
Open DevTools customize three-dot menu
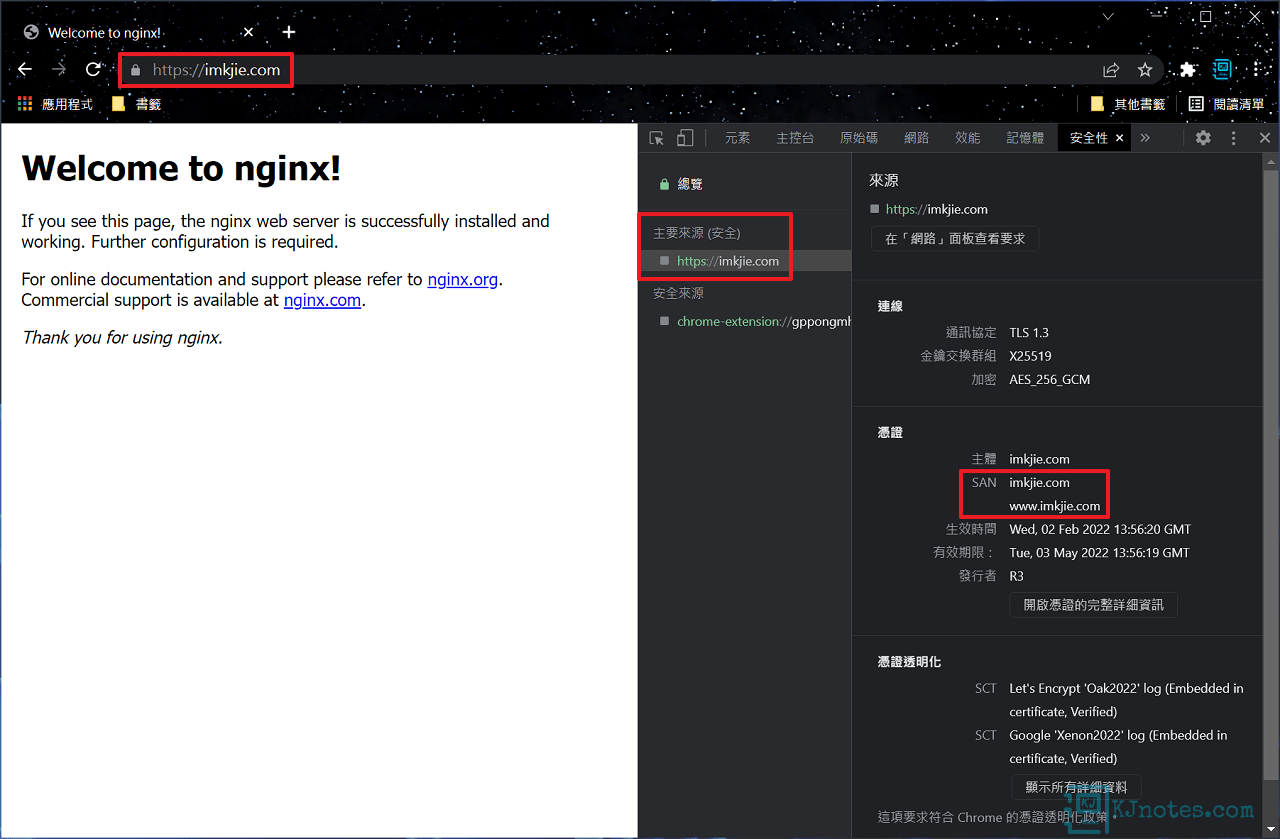pyautogui.click(x=1233, y=138)
